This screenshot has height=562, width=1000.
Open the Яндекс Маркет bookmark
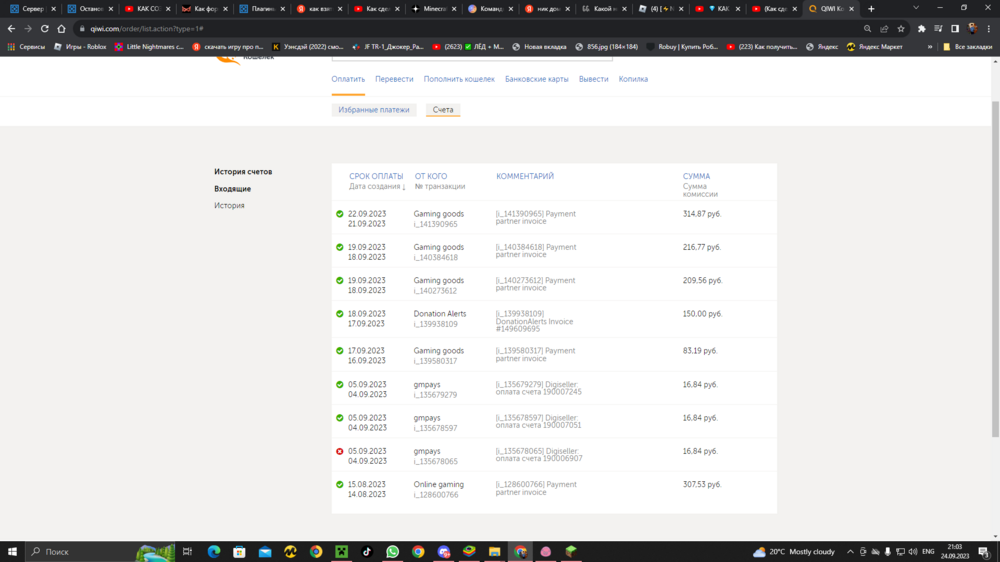pyautogui.click(x=874, y=47)
